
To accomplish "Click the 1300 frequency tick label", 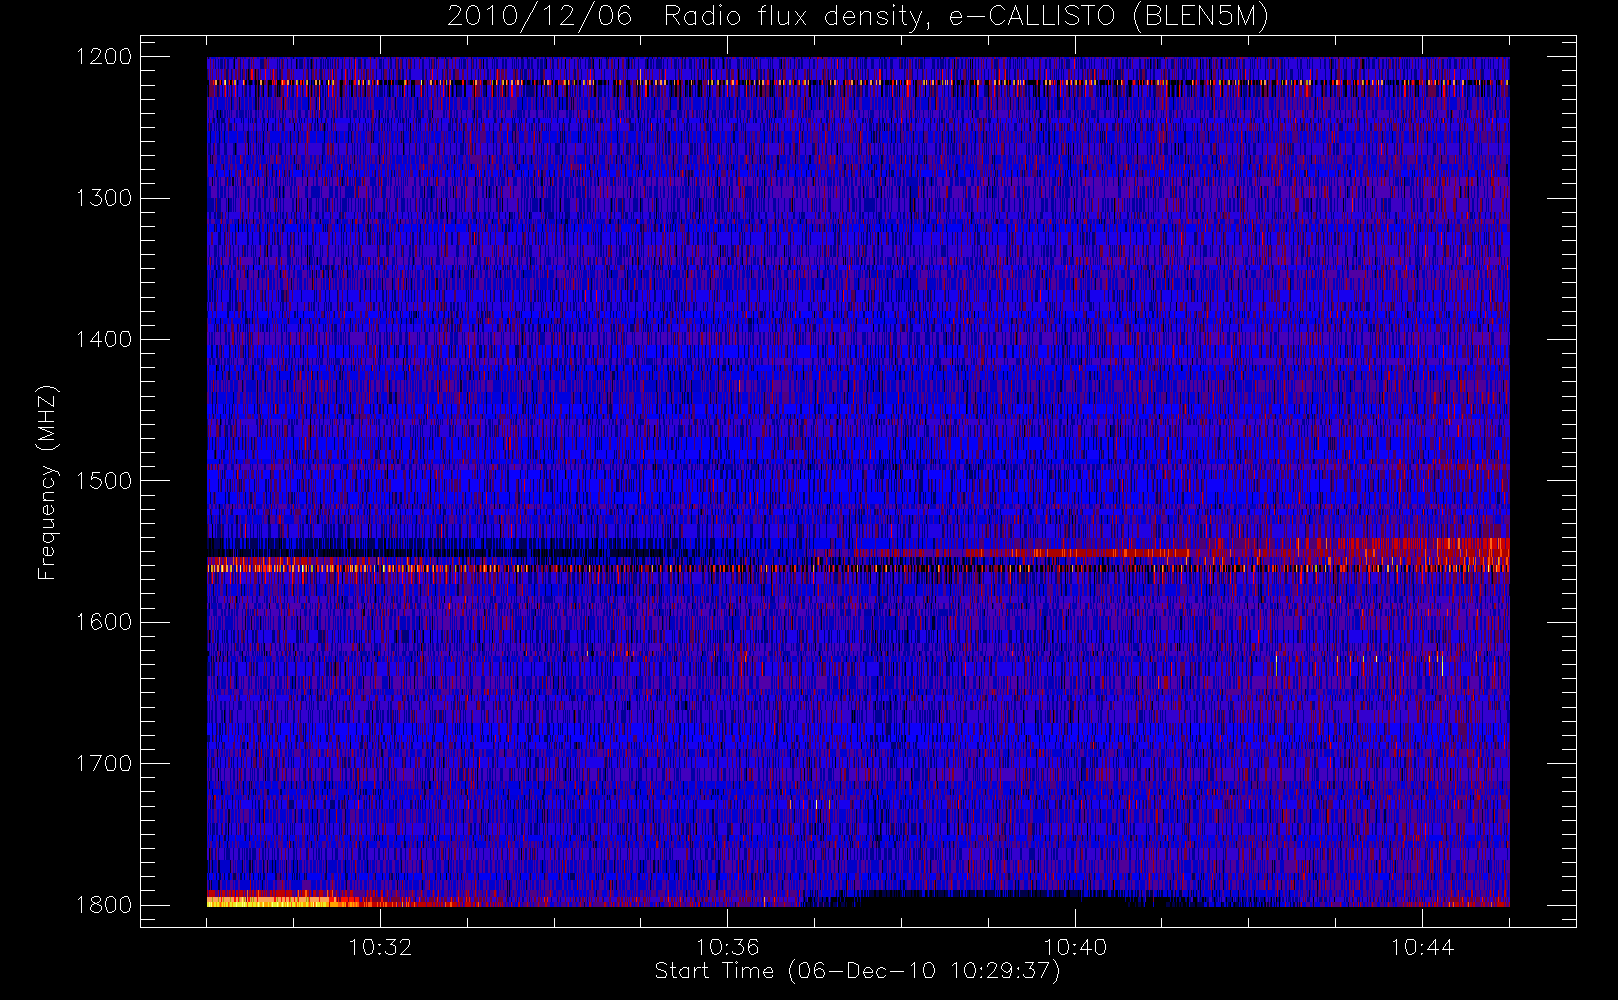I will tap(104, 198).
